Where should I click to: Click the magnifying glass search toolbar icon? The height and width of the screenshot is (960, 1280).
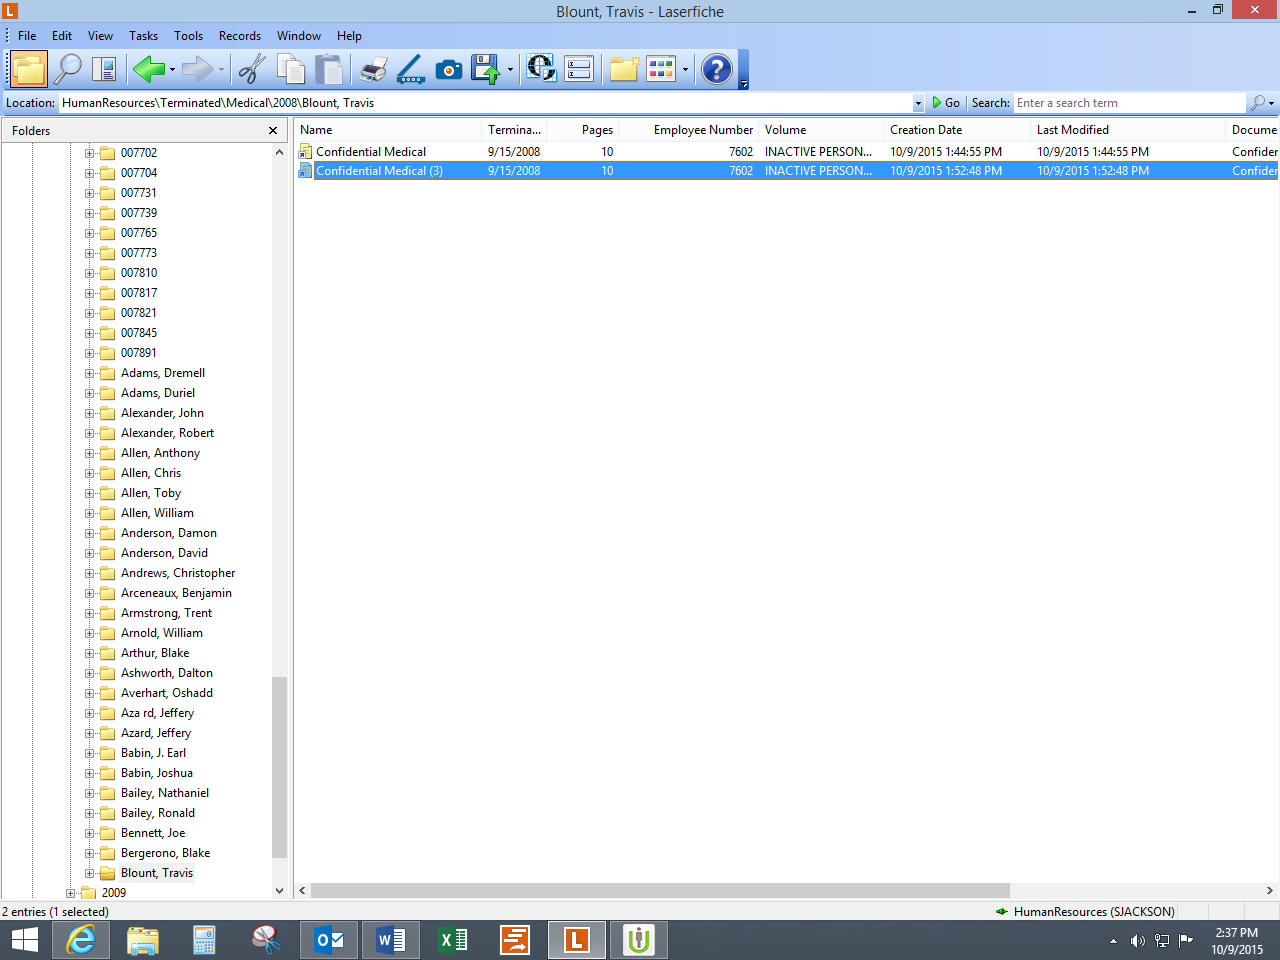click(x=68, y=69)
